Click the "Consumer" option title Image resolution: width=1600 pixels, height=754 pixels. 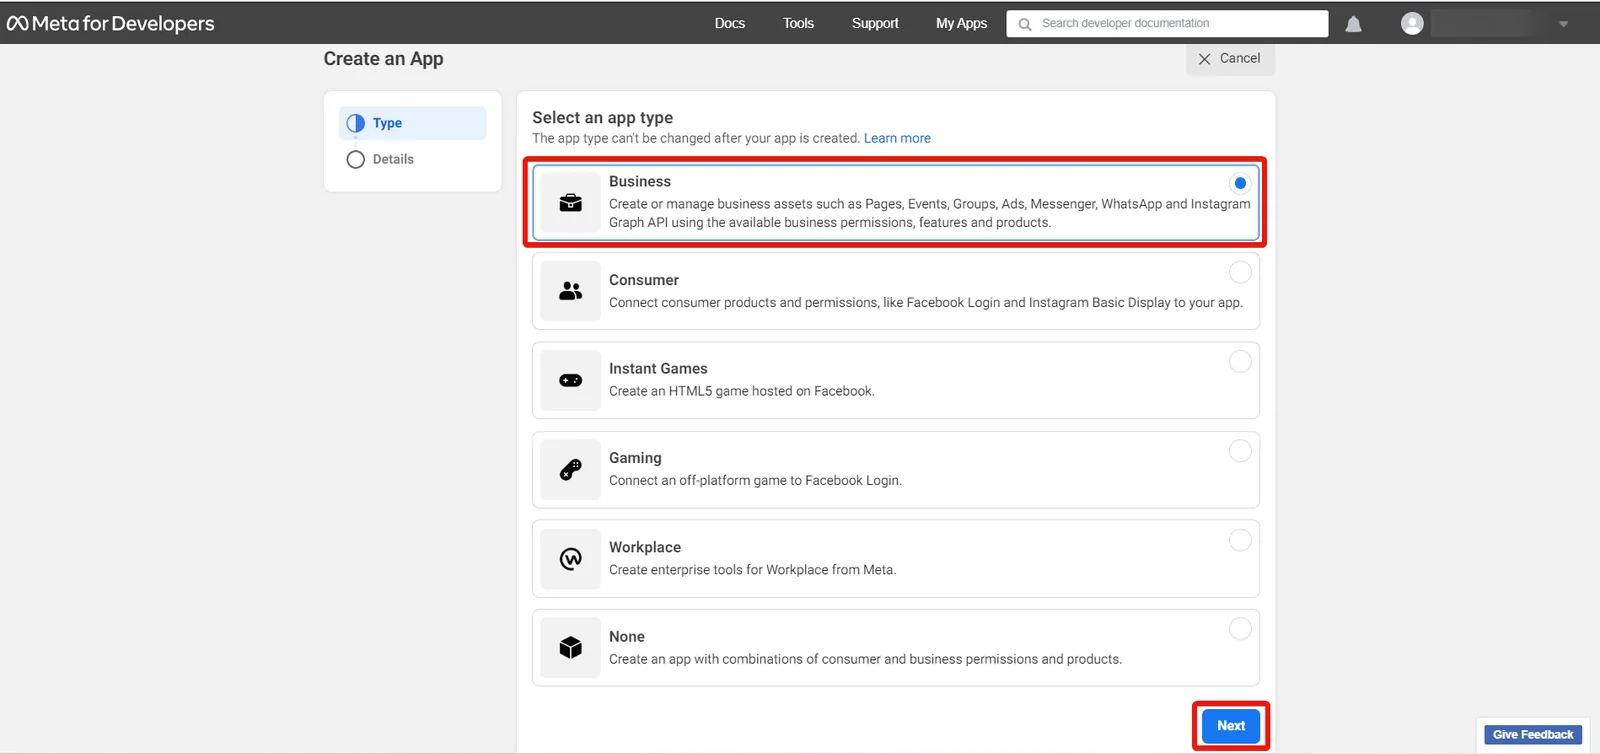pyautogui.click(x=644, y=280)
